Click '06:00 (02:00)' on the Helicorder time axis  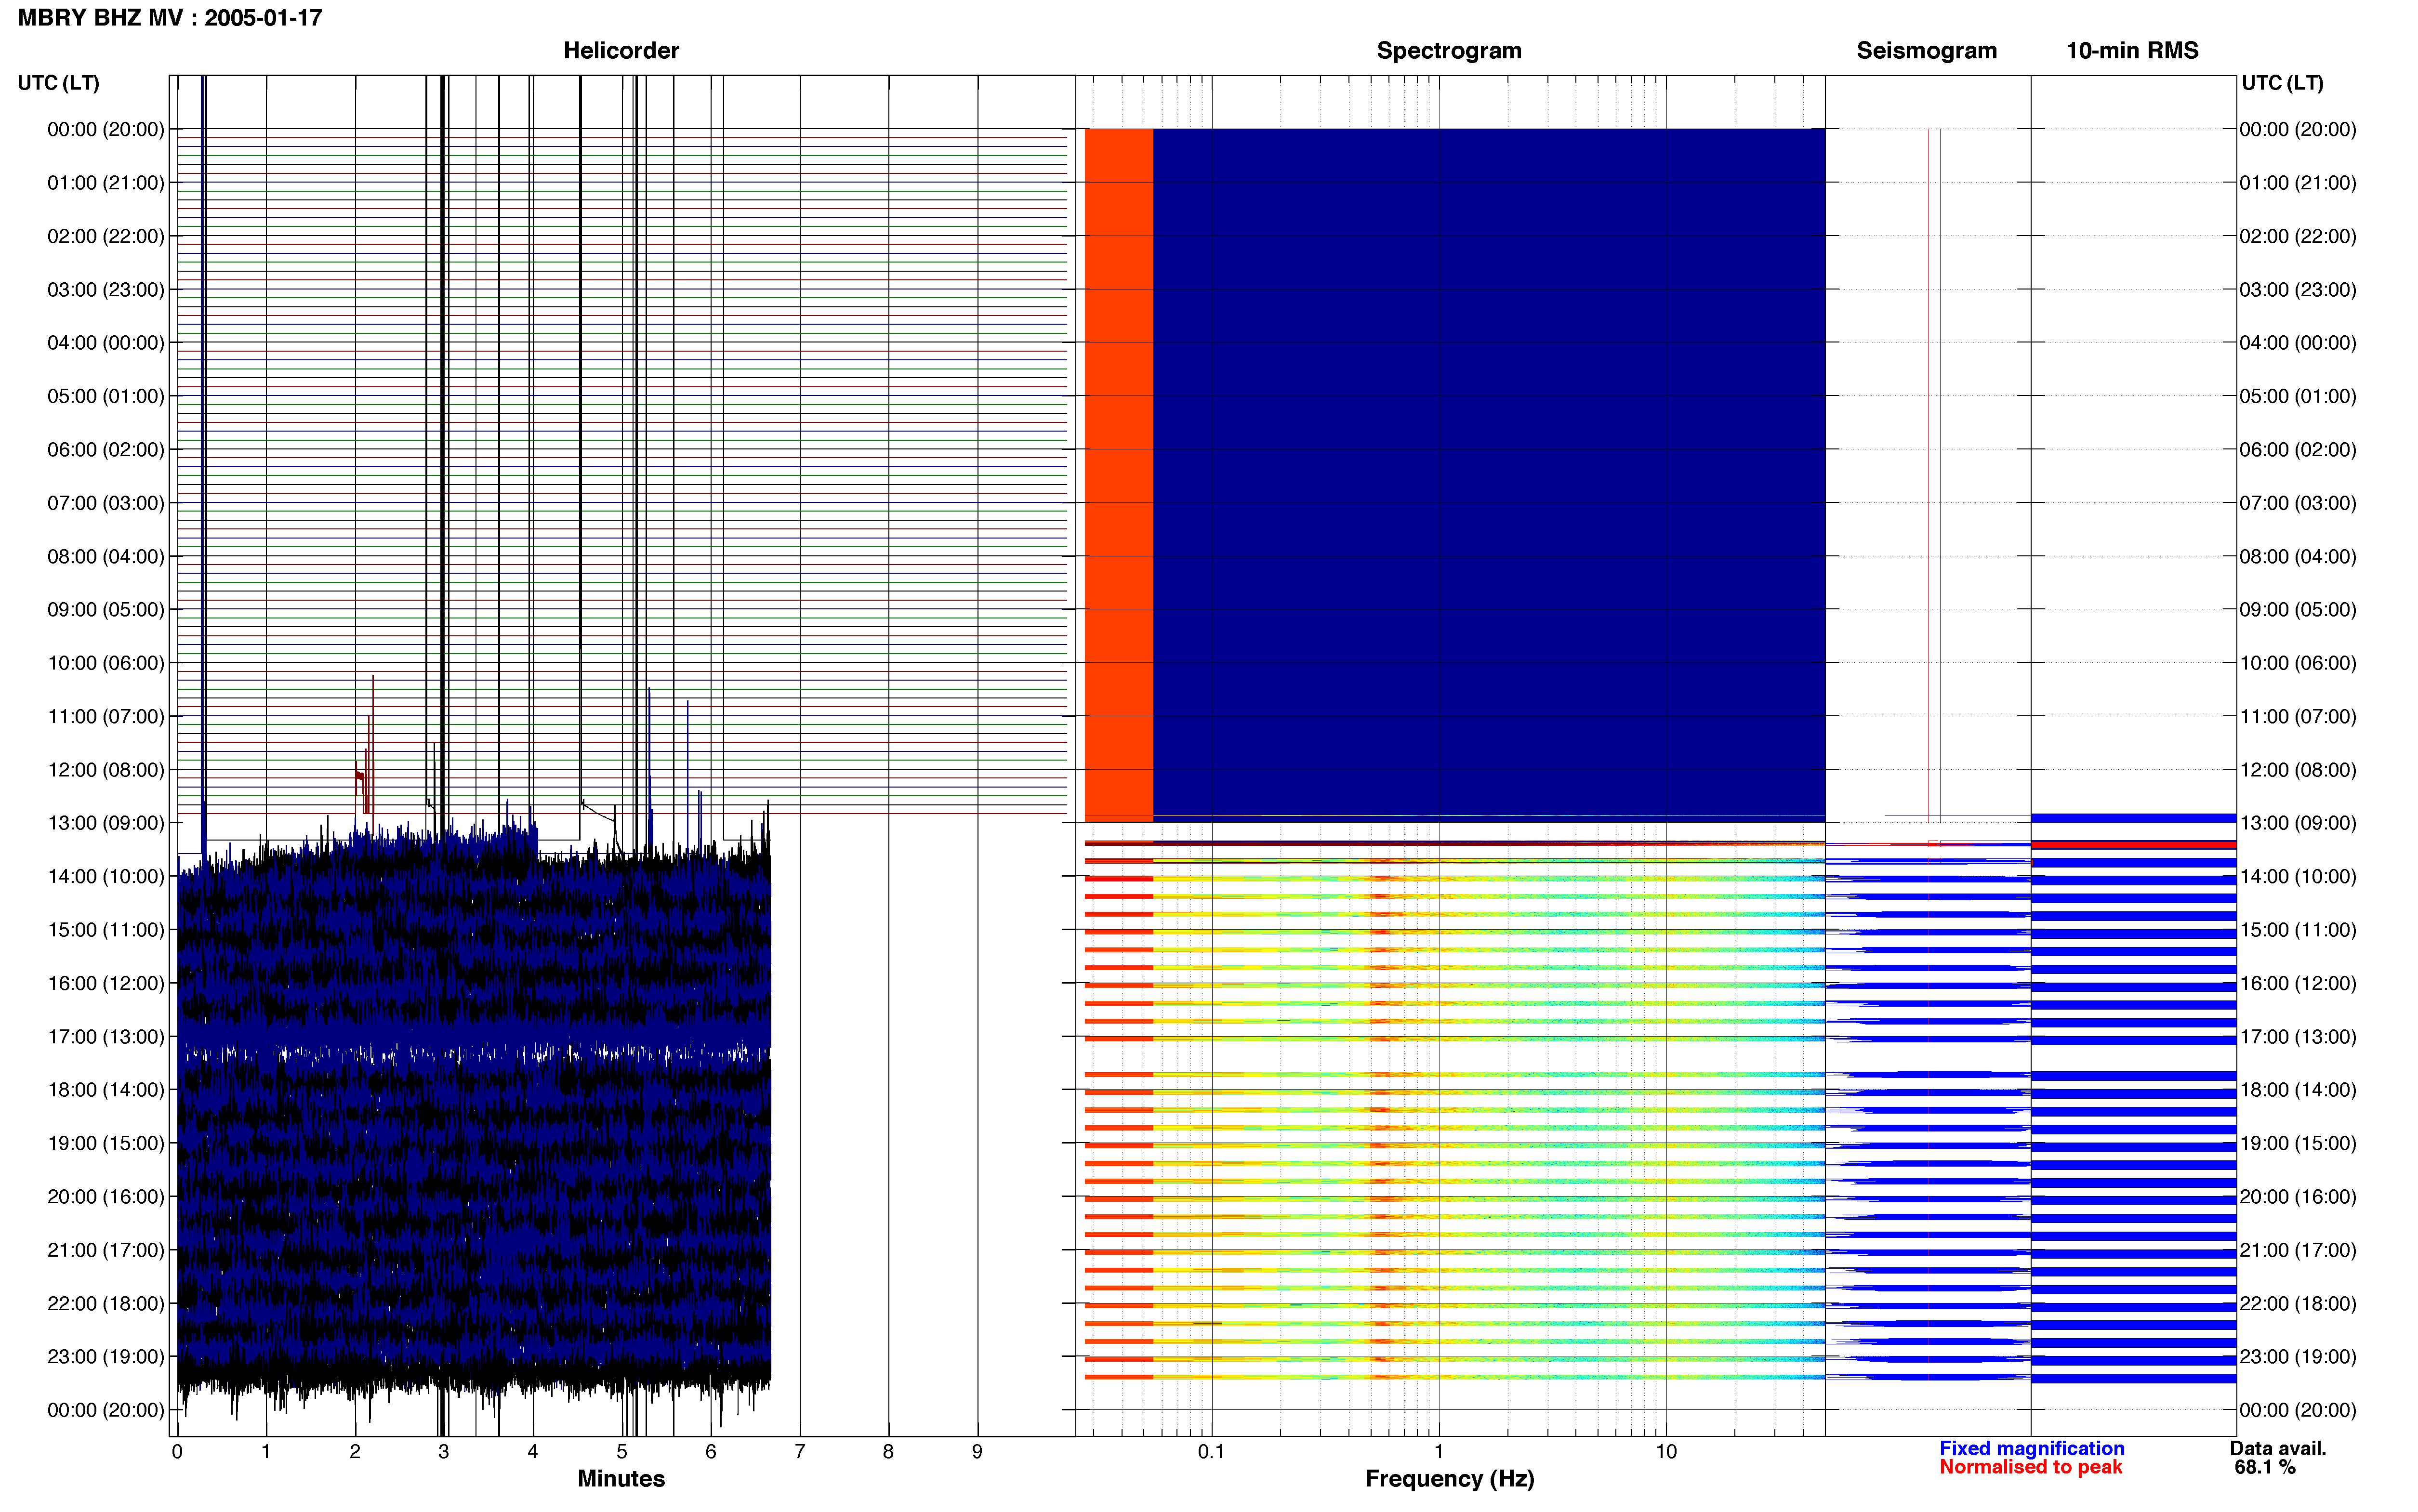pyautogui.click(x=106, y=450)
